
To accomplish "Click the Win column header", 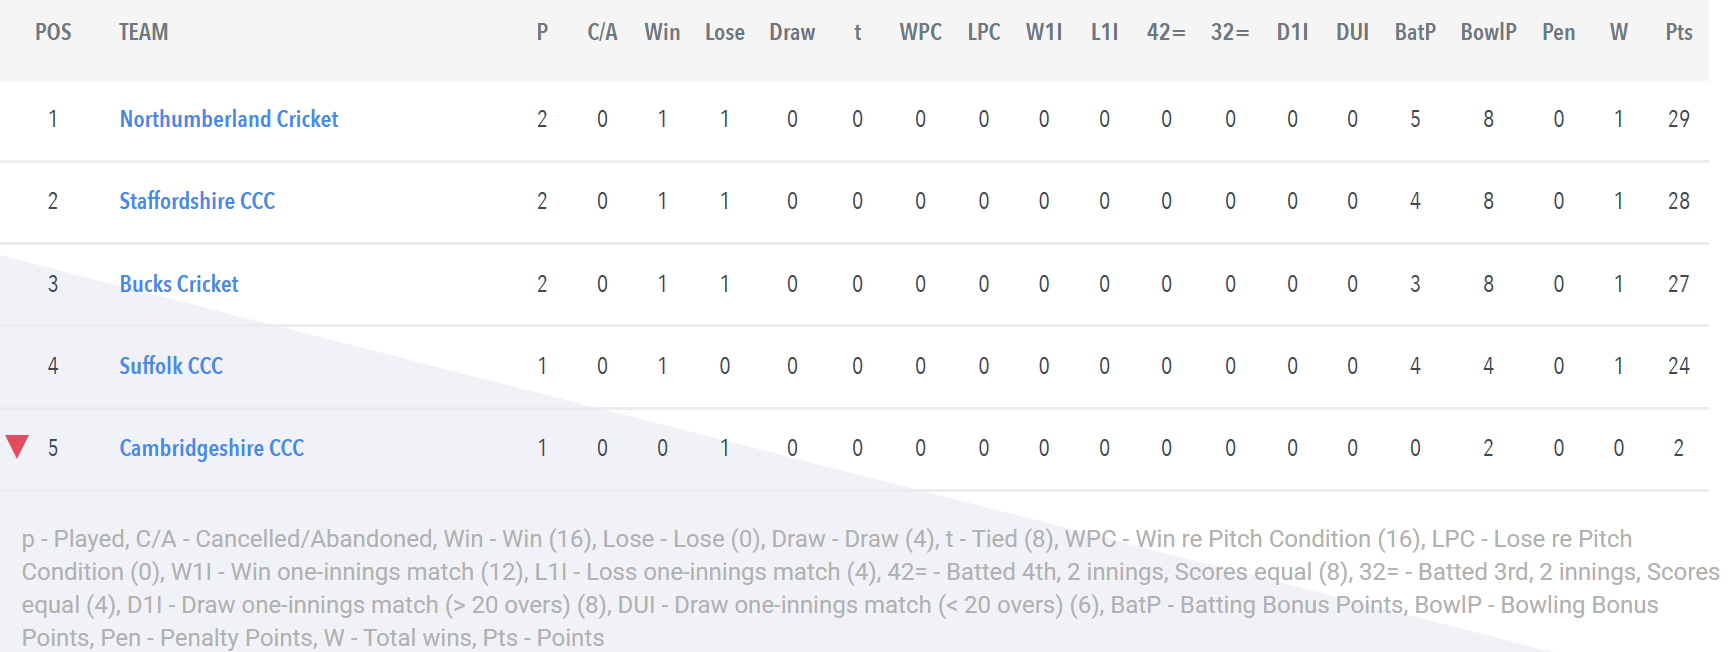I will [662, 32].
